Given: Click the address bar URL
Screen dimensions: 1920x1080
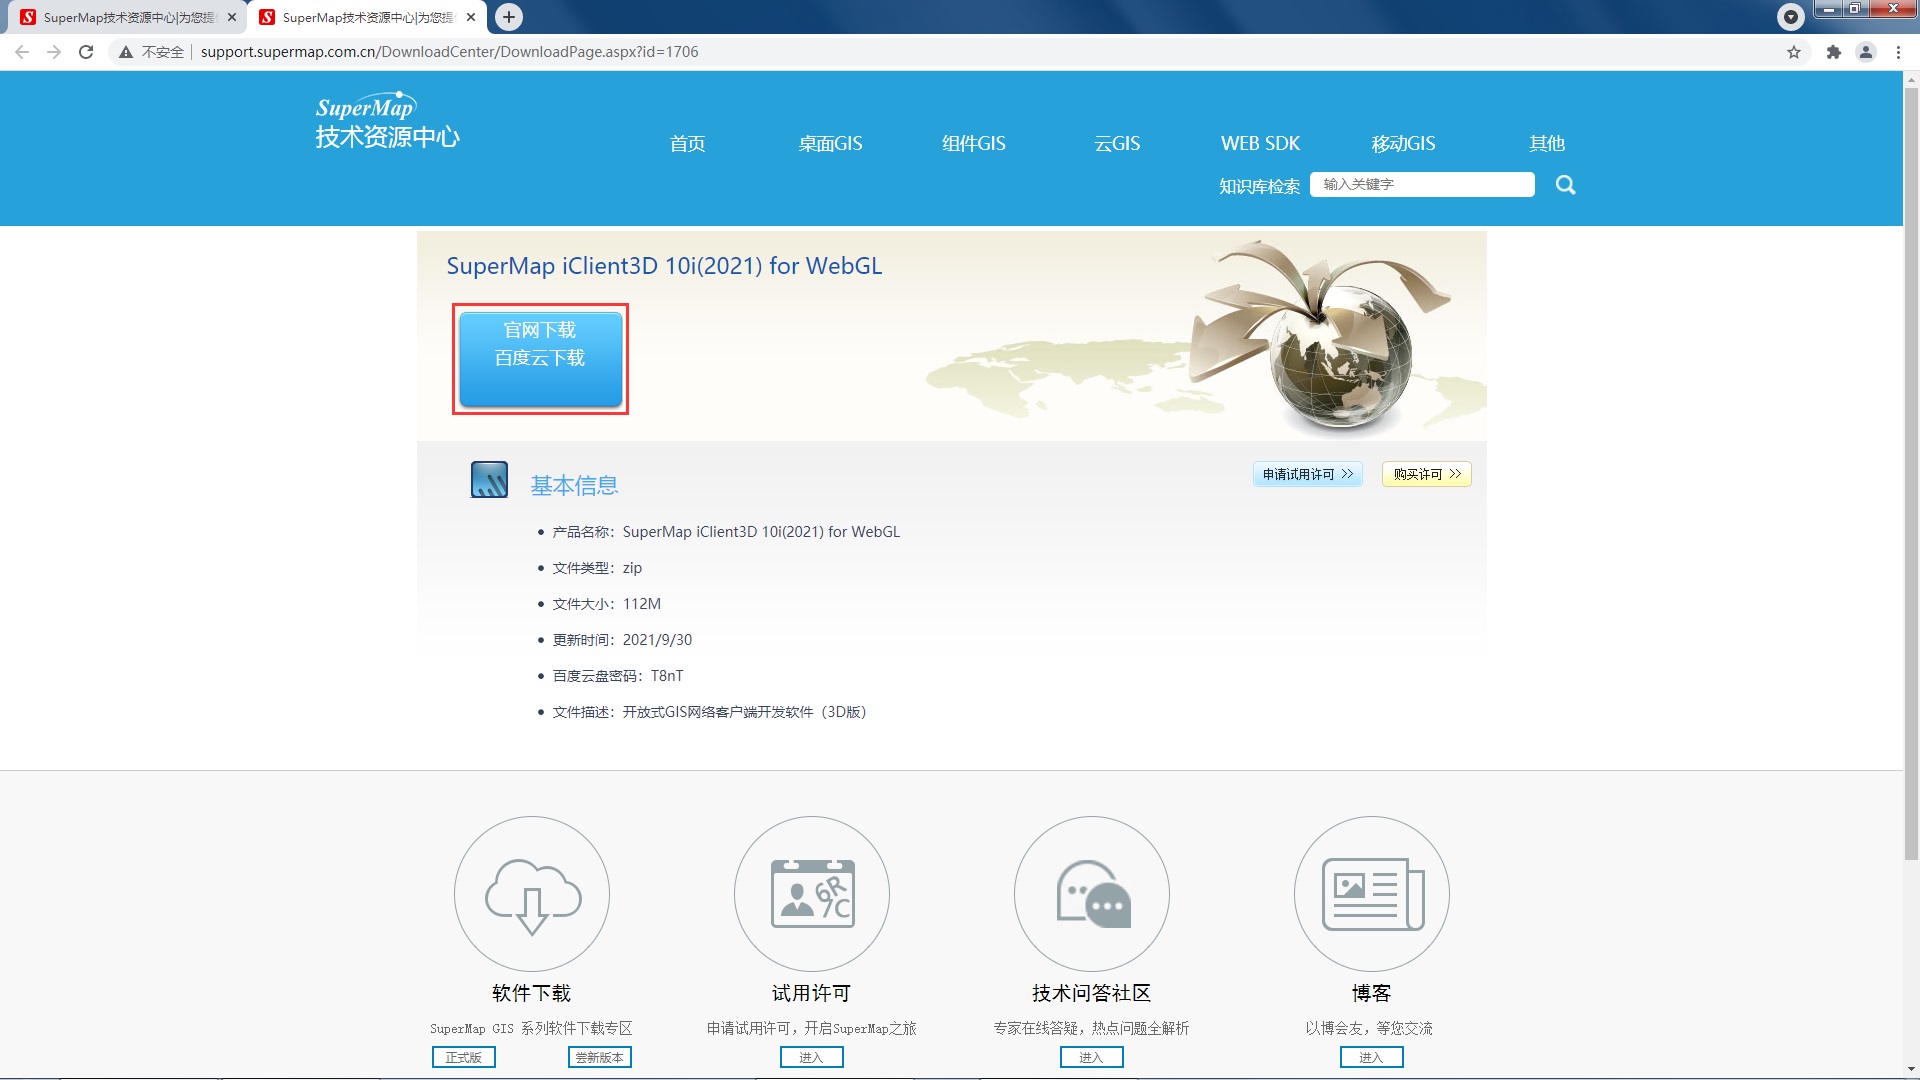Looking at the screenshot, I should (x=449, y=52).
